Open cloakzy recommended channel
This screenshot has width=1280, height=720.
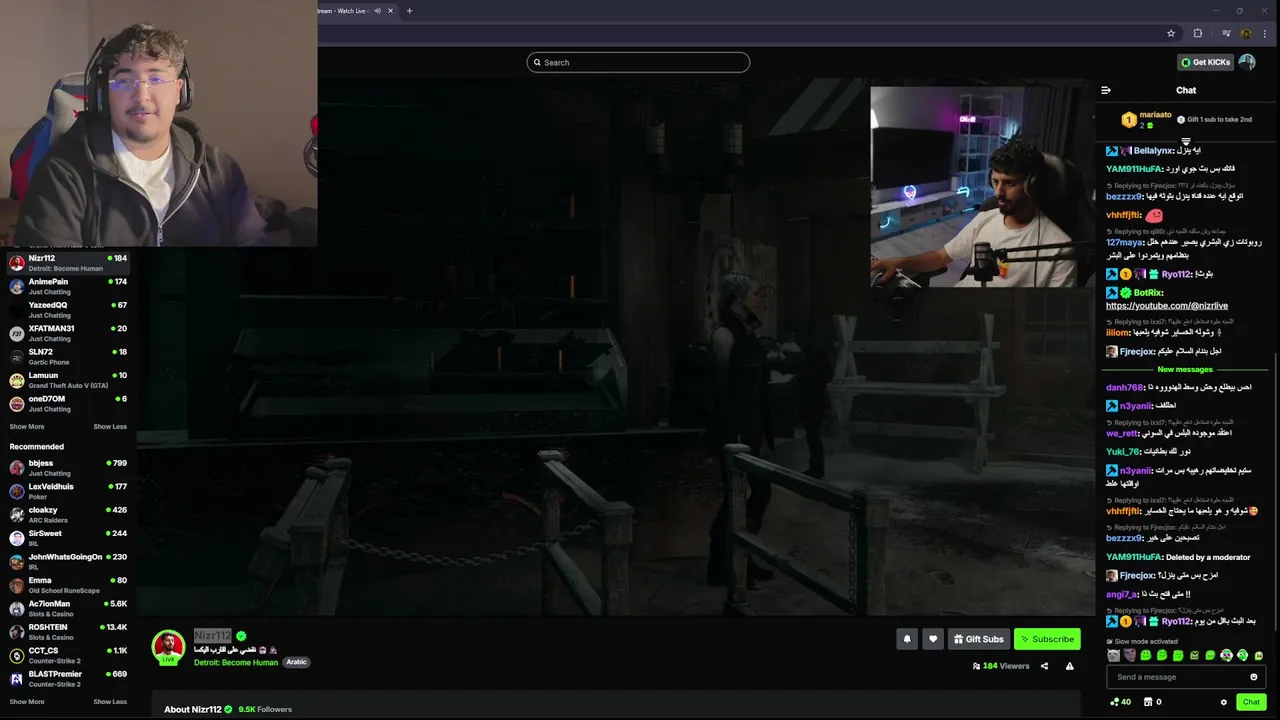[68, 514]
